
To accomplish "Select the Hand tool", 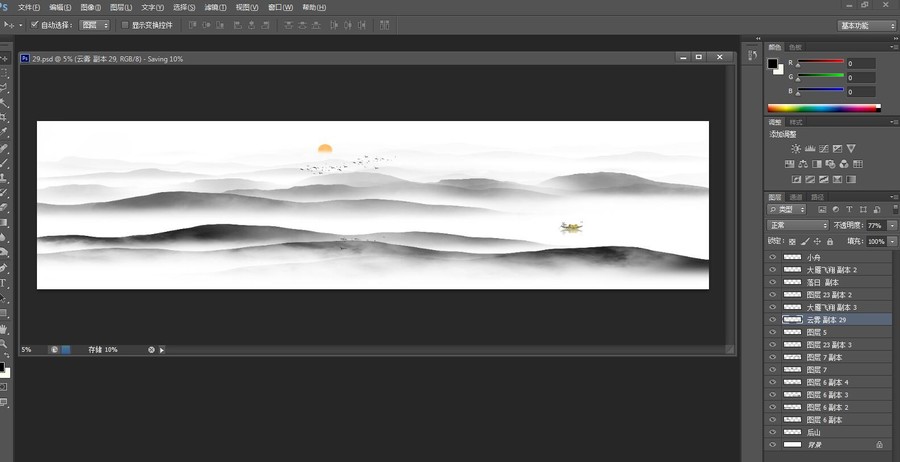I will 3,329.
